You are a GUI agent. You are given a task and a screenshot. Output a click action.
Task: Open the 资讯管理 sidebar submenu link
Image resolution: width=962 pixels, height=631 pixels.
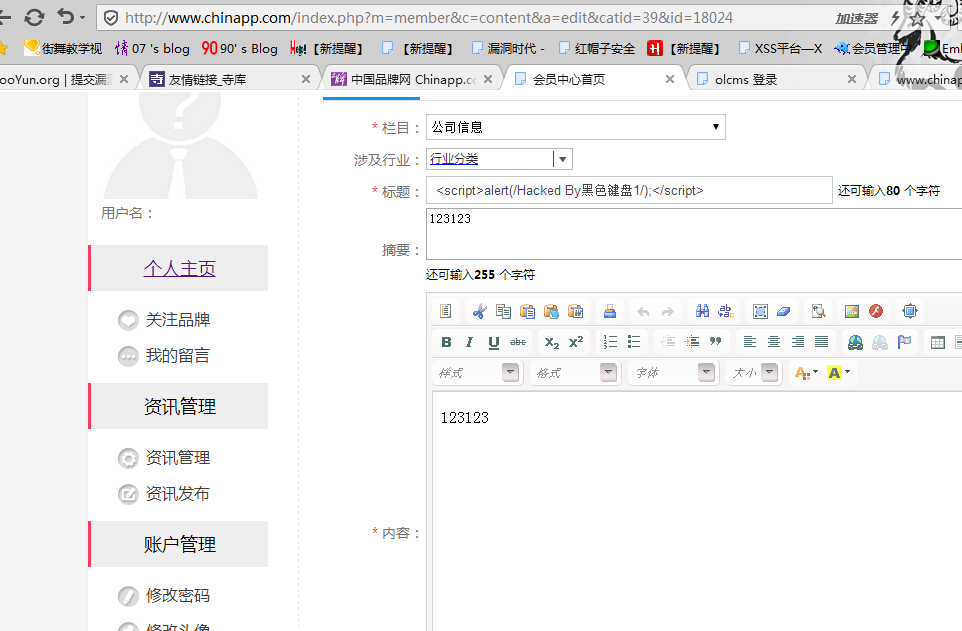point(177,458)
